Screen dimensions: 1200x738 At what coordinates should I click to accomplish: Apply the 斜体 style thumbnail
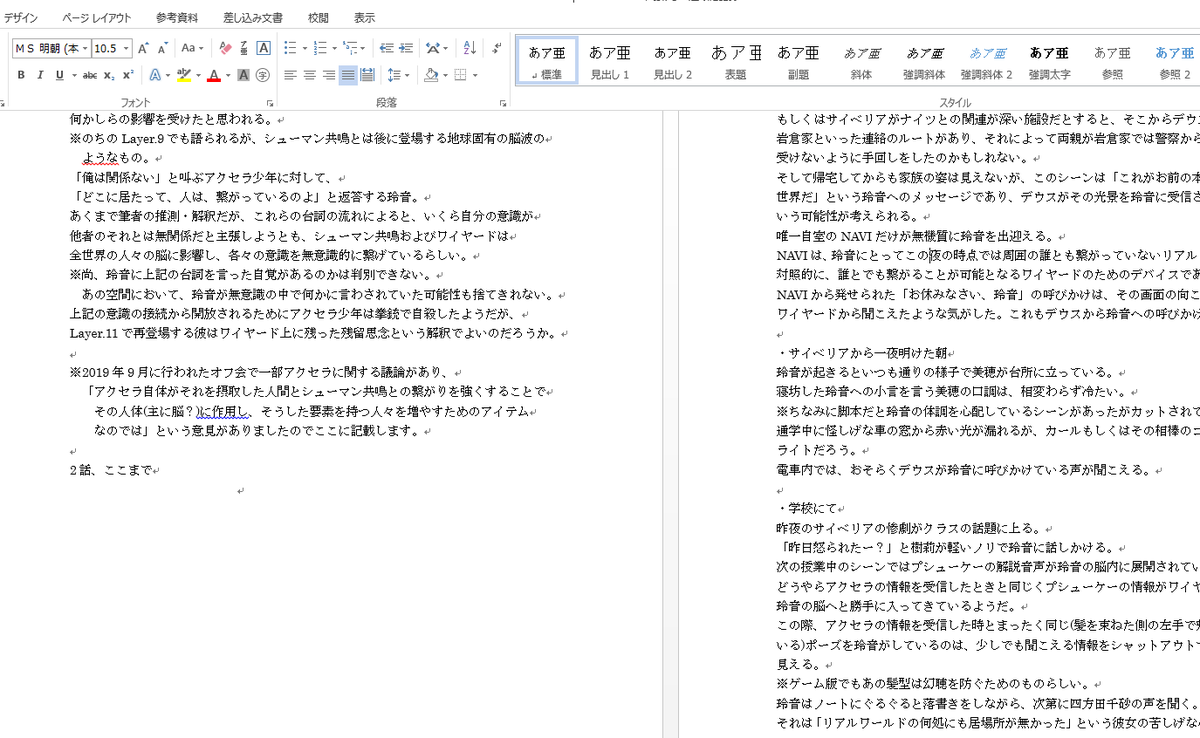click(x=860, y=61)
